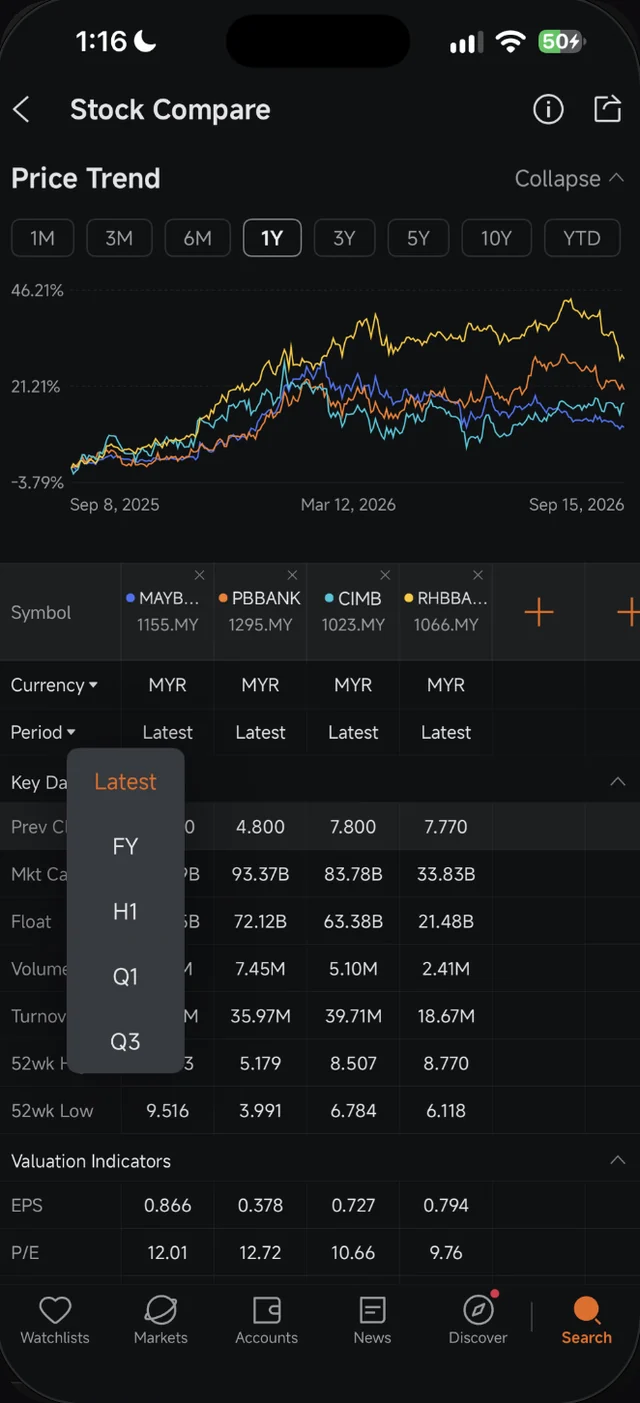Tap the share icon
This screenshot has height=1403, width=640.
[x=607, y=109]
